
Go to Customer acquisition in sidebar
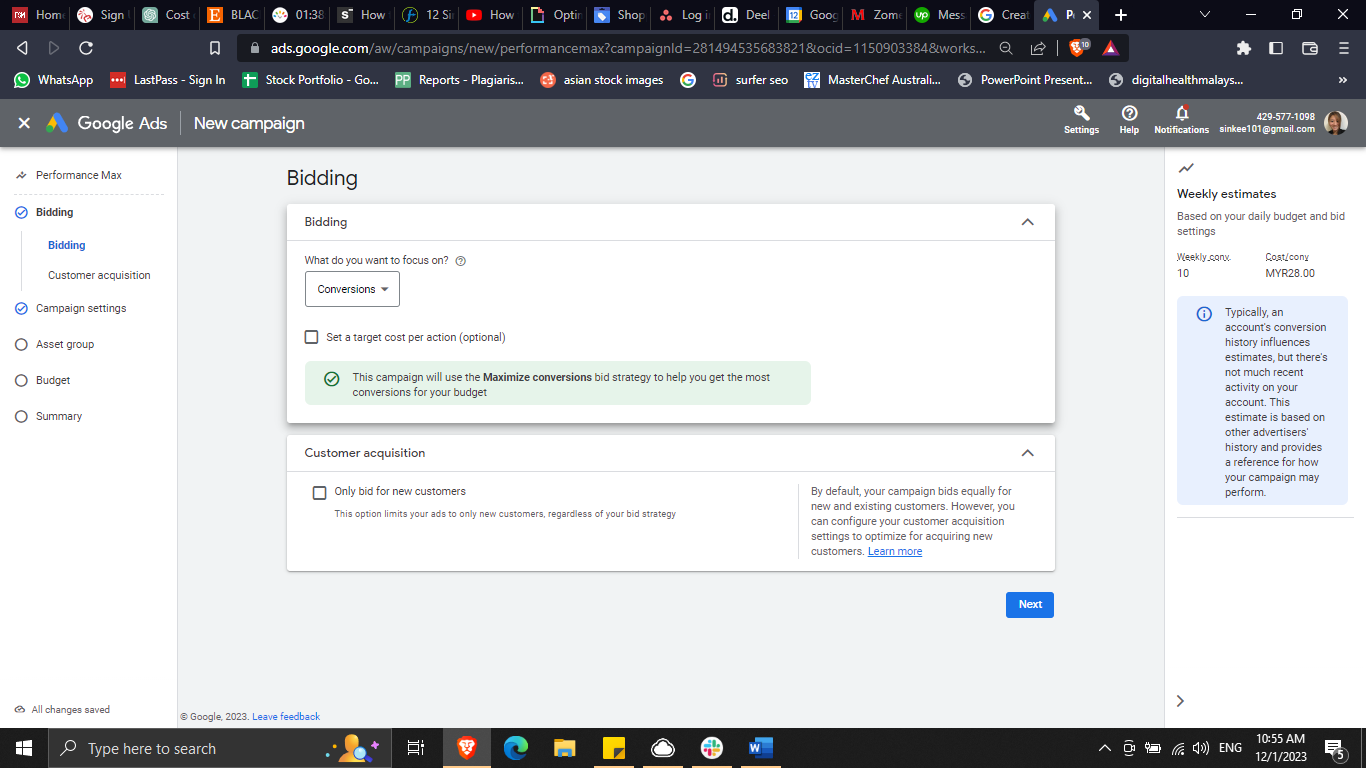(x=99, y=275)
